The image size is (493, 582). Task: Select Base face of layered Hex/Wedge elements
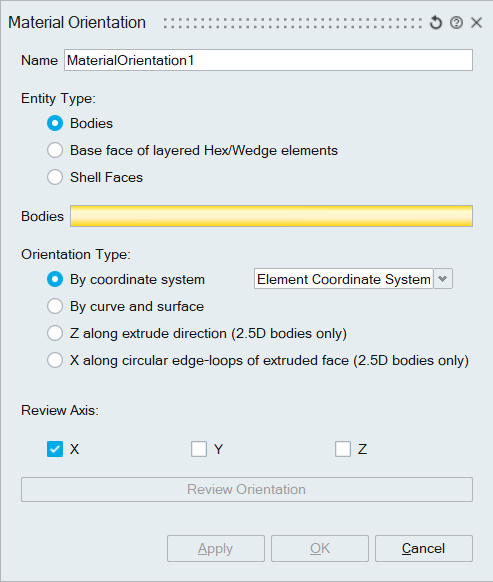pos(55,150)
